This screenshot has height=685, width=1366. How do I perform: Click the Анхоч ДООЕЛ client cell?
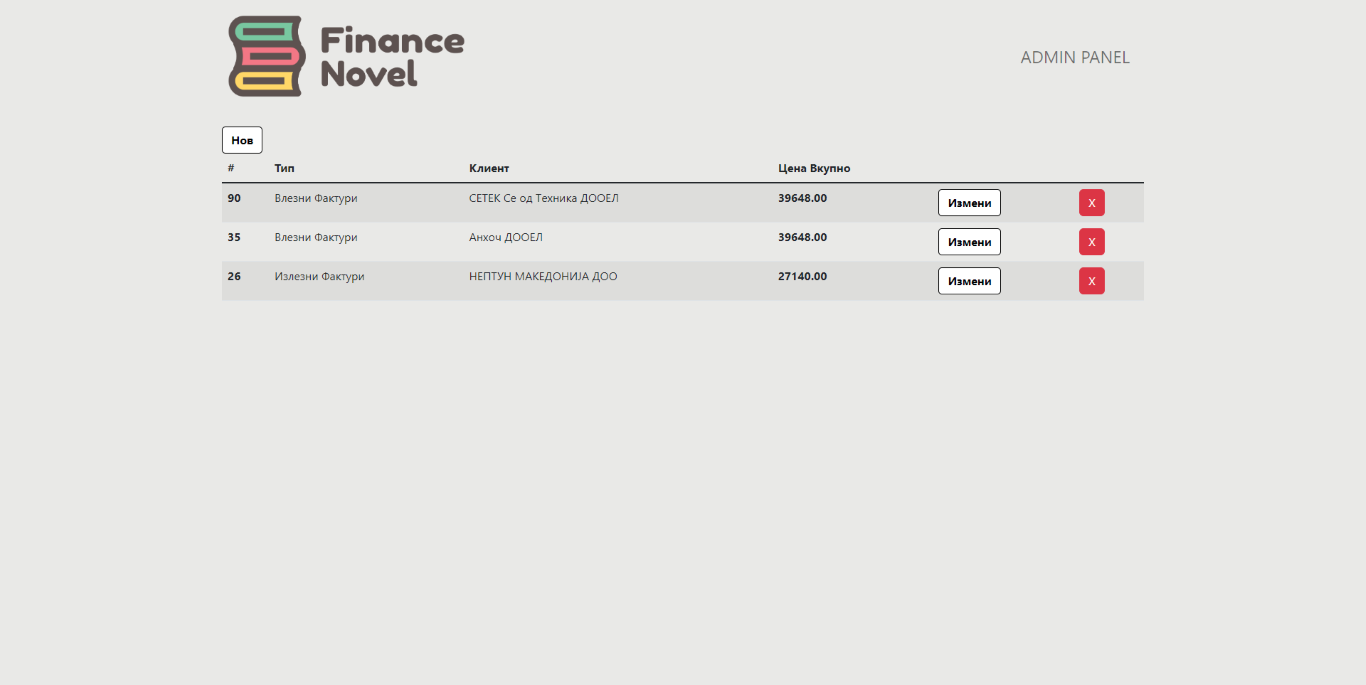click(x=505, y=237)
